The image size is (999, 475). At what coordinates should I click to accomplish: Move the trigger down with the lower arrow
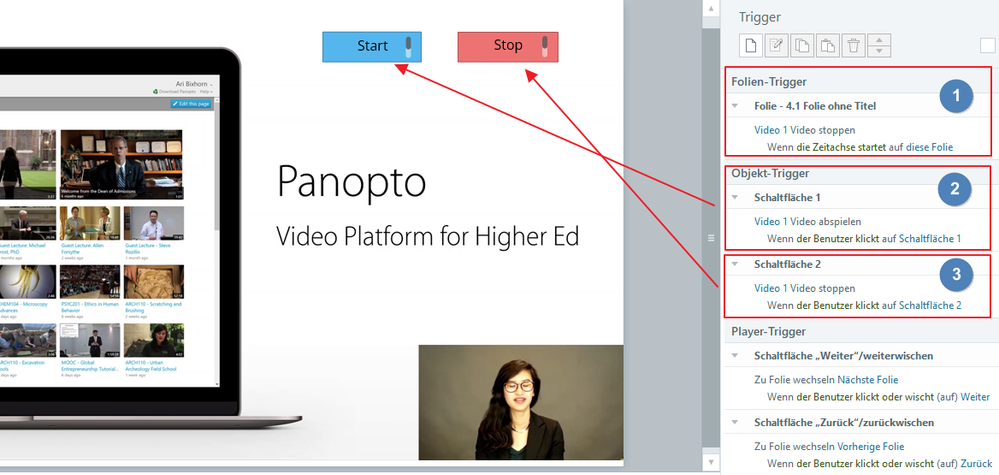point(879,52)
